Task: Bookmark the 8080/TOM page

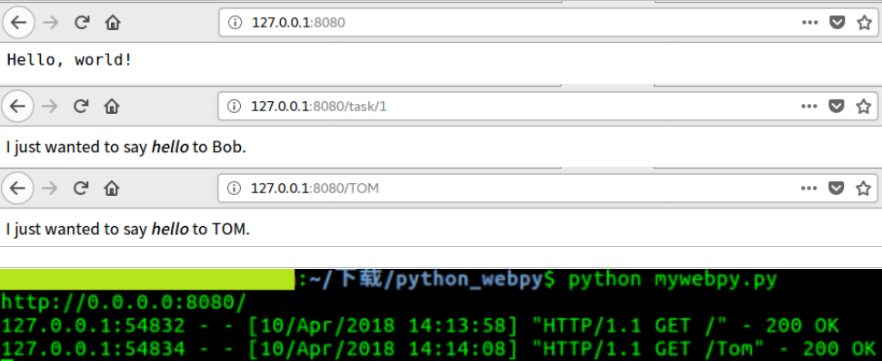Action: click(864, 188)
